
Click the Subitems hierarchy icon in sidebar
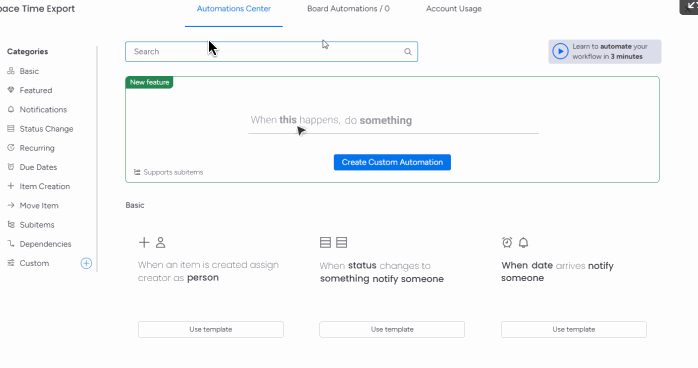(x=11, y=224)
